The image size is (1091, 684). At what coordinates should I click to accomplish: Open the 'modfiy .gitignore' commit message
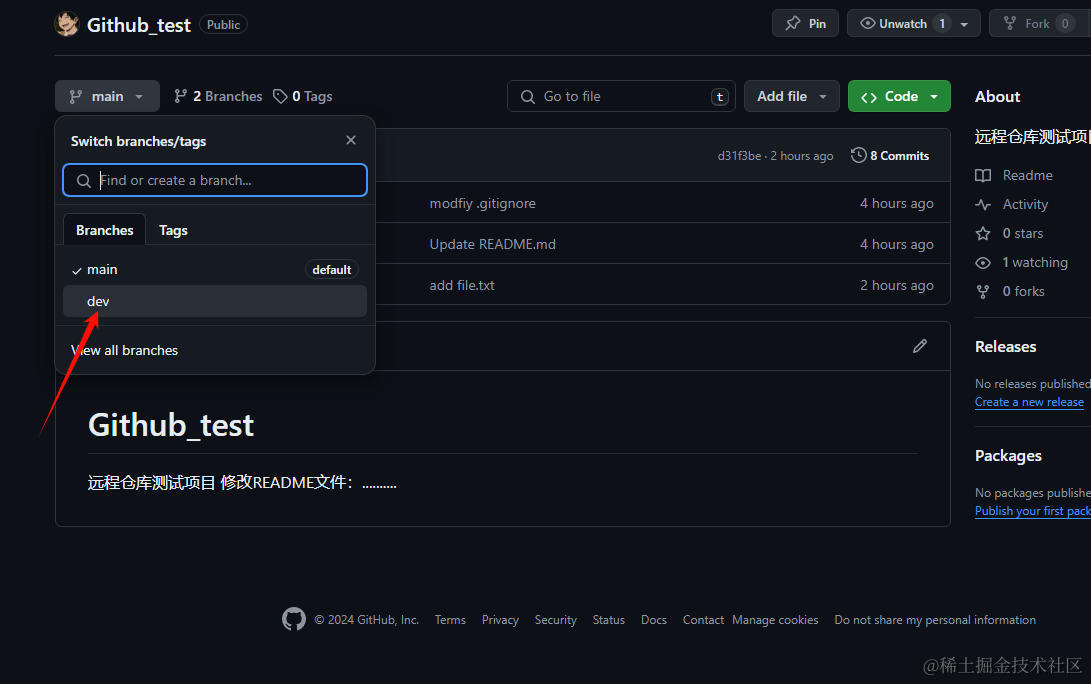pyautogui.click(x=483, y=203)
